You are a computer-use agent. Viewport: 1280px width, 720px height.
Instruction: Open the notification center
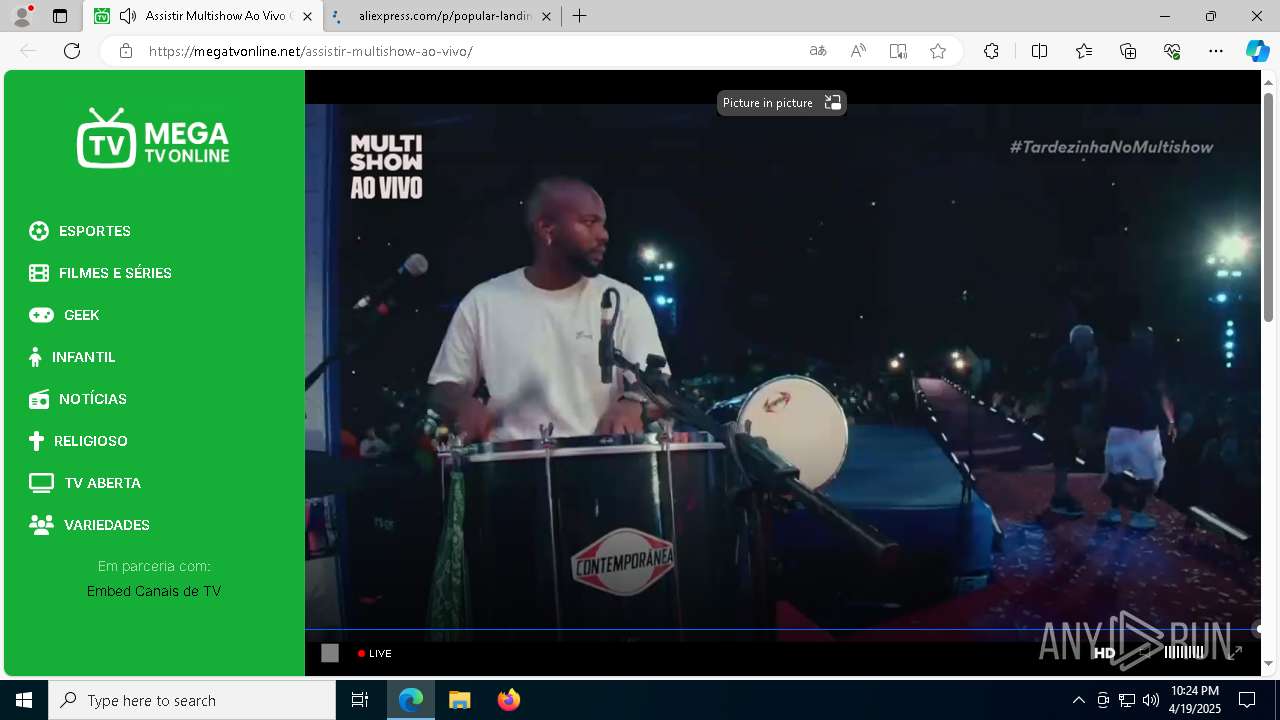[x=1247, y=700]
